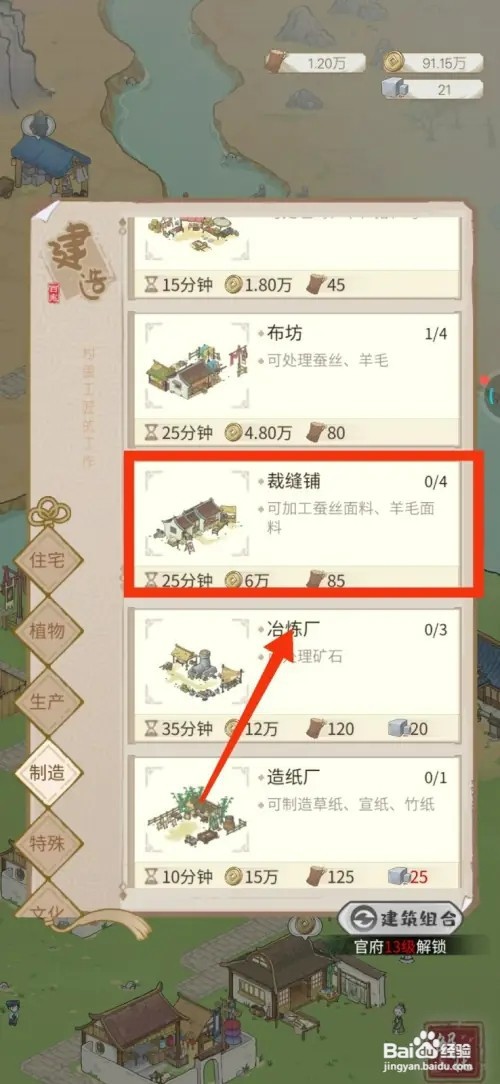
Task: Select the 制造 category tab
Action: coord(48,773)
